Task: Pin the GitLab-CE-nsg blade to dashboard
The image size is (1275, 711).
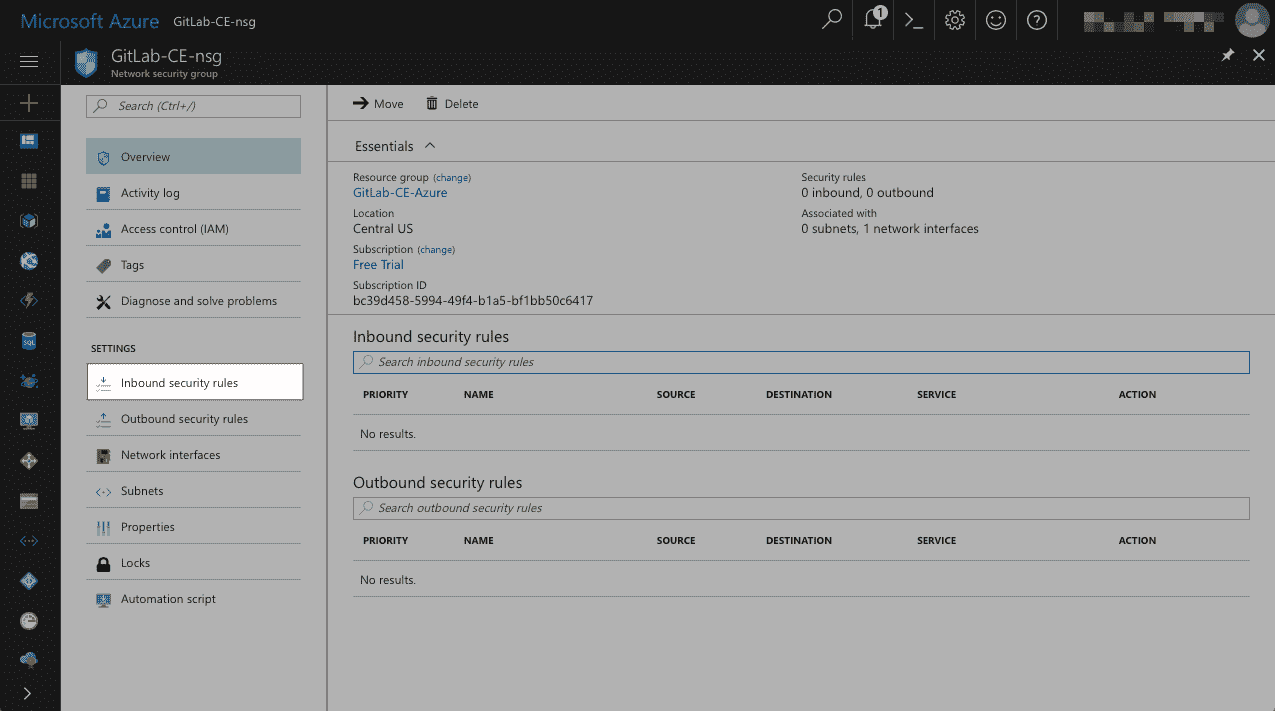Action: point(1229,55)
